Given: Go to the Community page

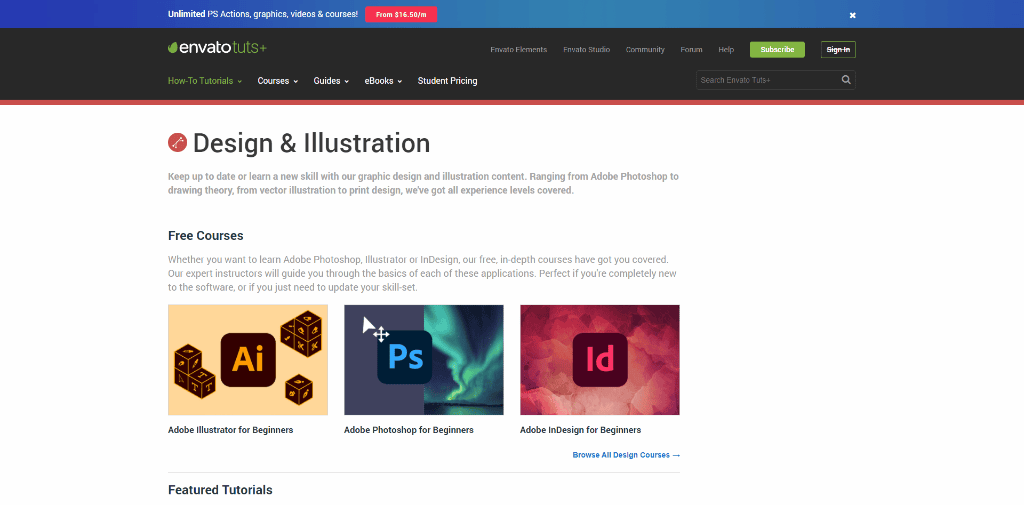Looking at the screenshot, I should [x=645, y=50].
